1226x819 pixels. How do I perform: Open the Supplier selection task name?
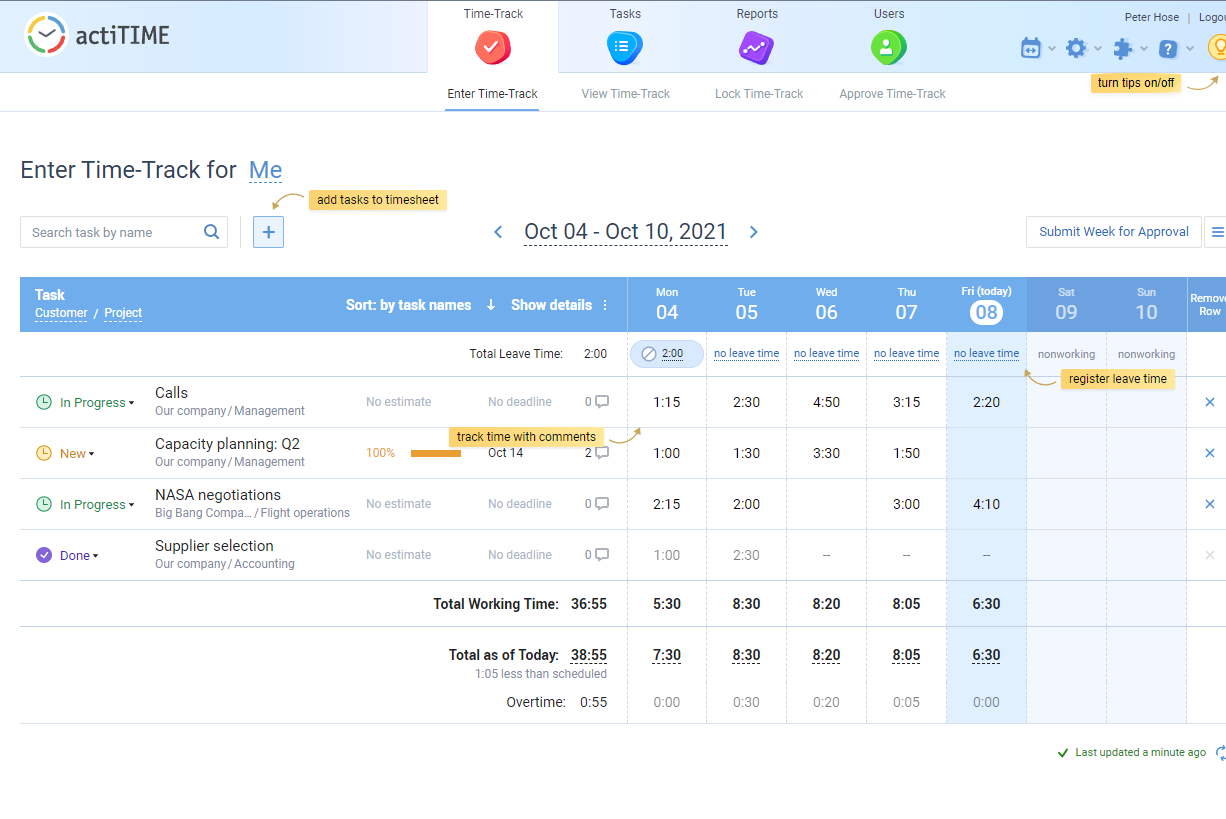214,546
